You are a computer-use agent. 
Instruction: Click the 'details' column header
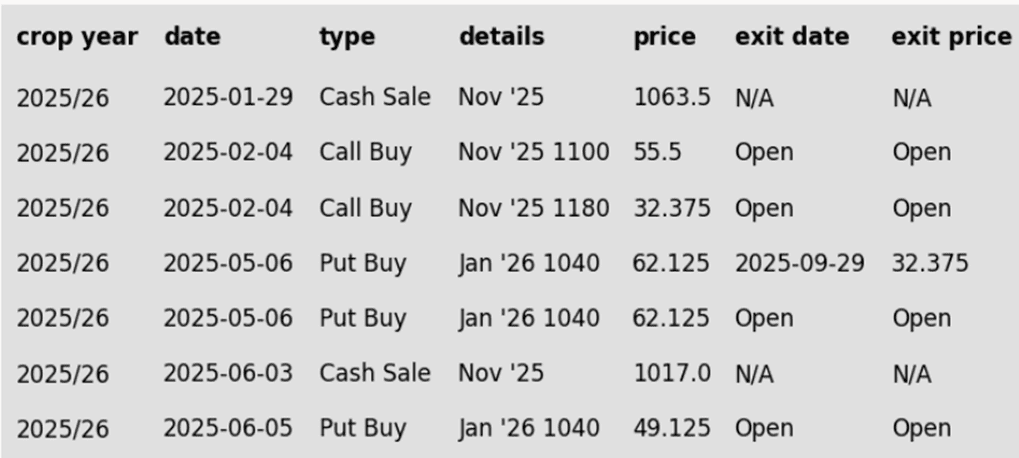click(502, 37)
